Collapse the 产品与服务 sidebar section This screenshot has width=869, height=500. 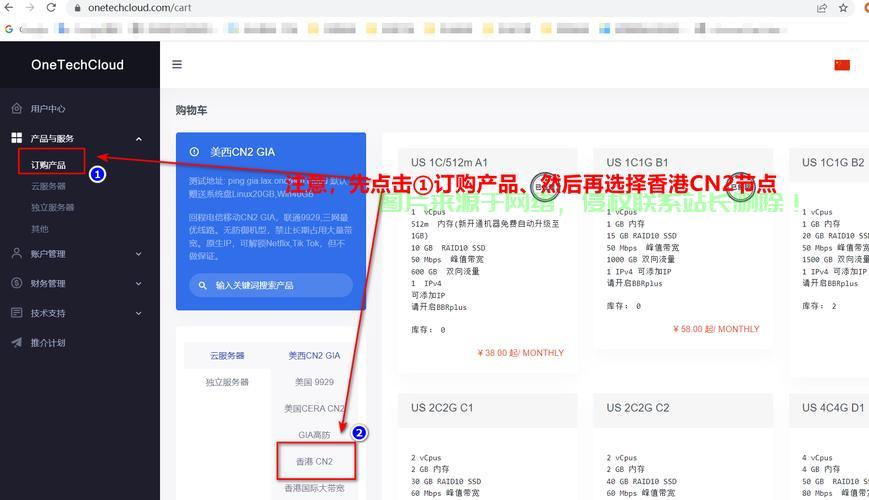138,139
